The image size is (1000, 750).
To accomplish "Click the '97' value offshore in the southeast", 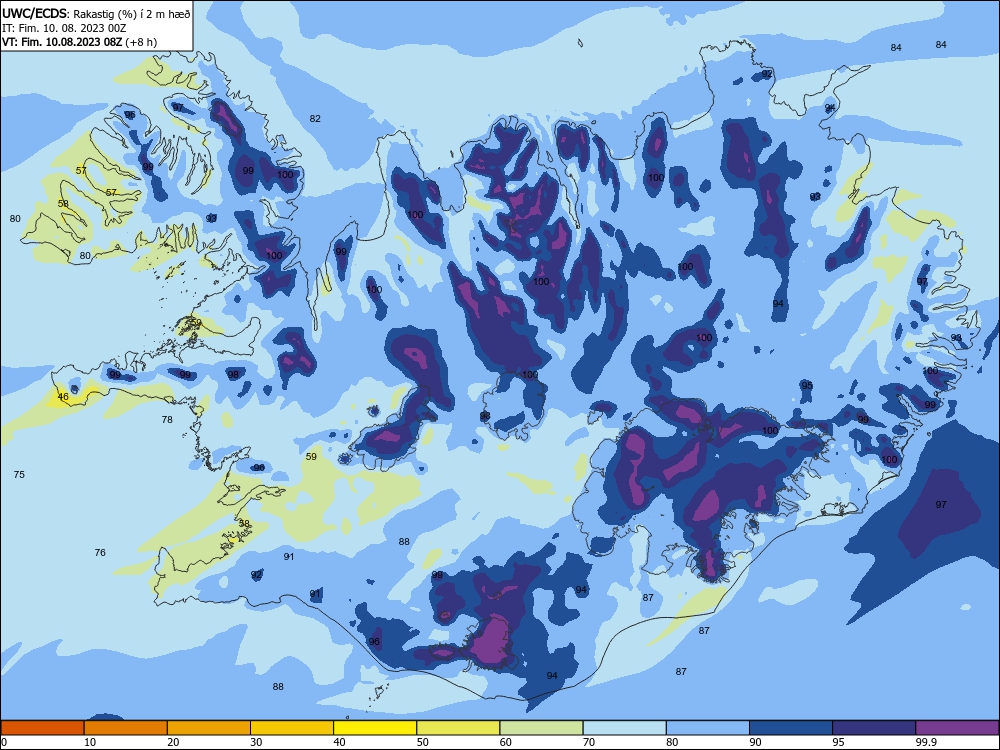I will tap(941, 504).
